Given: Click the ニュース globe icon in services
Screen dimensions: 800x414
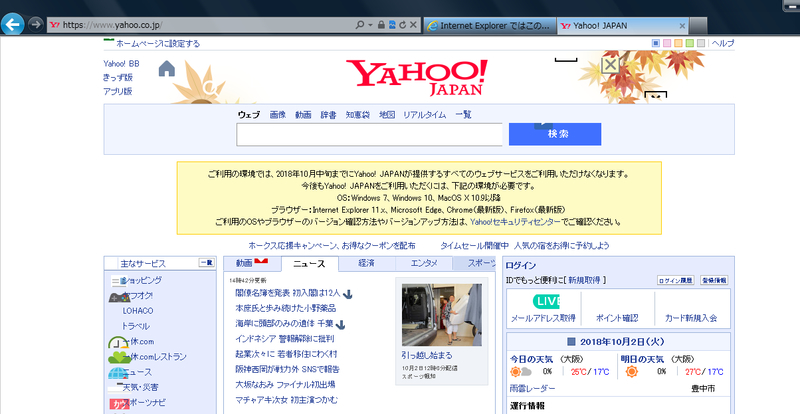Looking at the screenshot, I should (x=116, y=373).
